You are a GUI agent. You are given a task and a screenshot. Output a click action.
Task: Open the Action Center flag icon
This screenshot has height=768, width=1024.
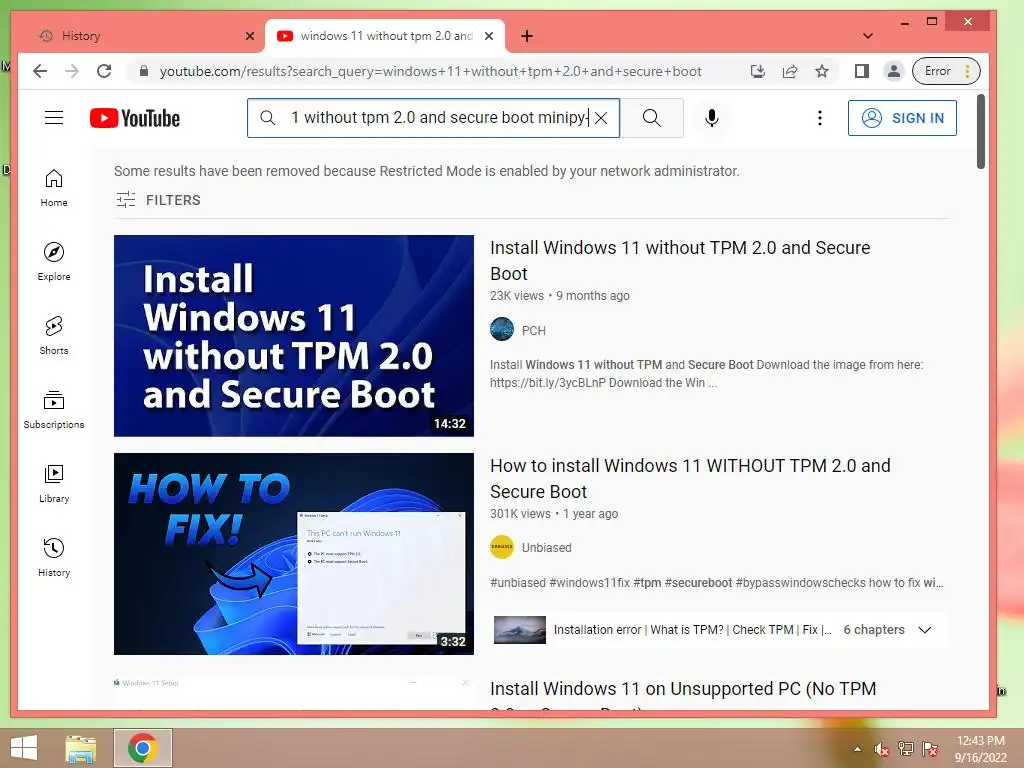point(930,749)
